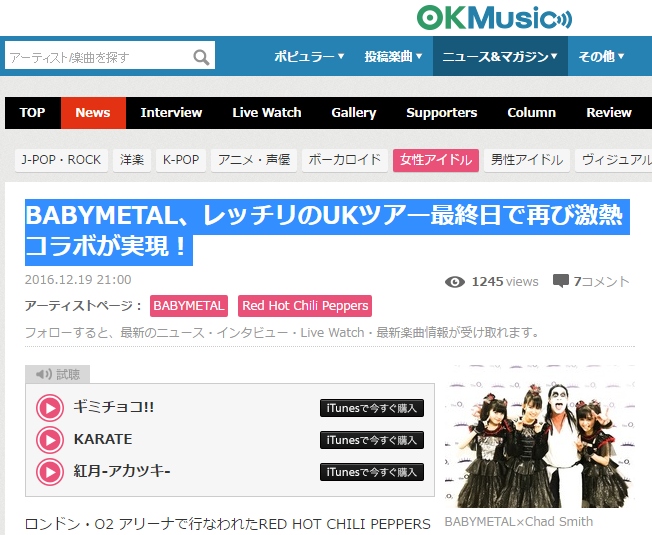Play the ギミチョコ!! preview

pyautogui.click(x=50, y=408)
